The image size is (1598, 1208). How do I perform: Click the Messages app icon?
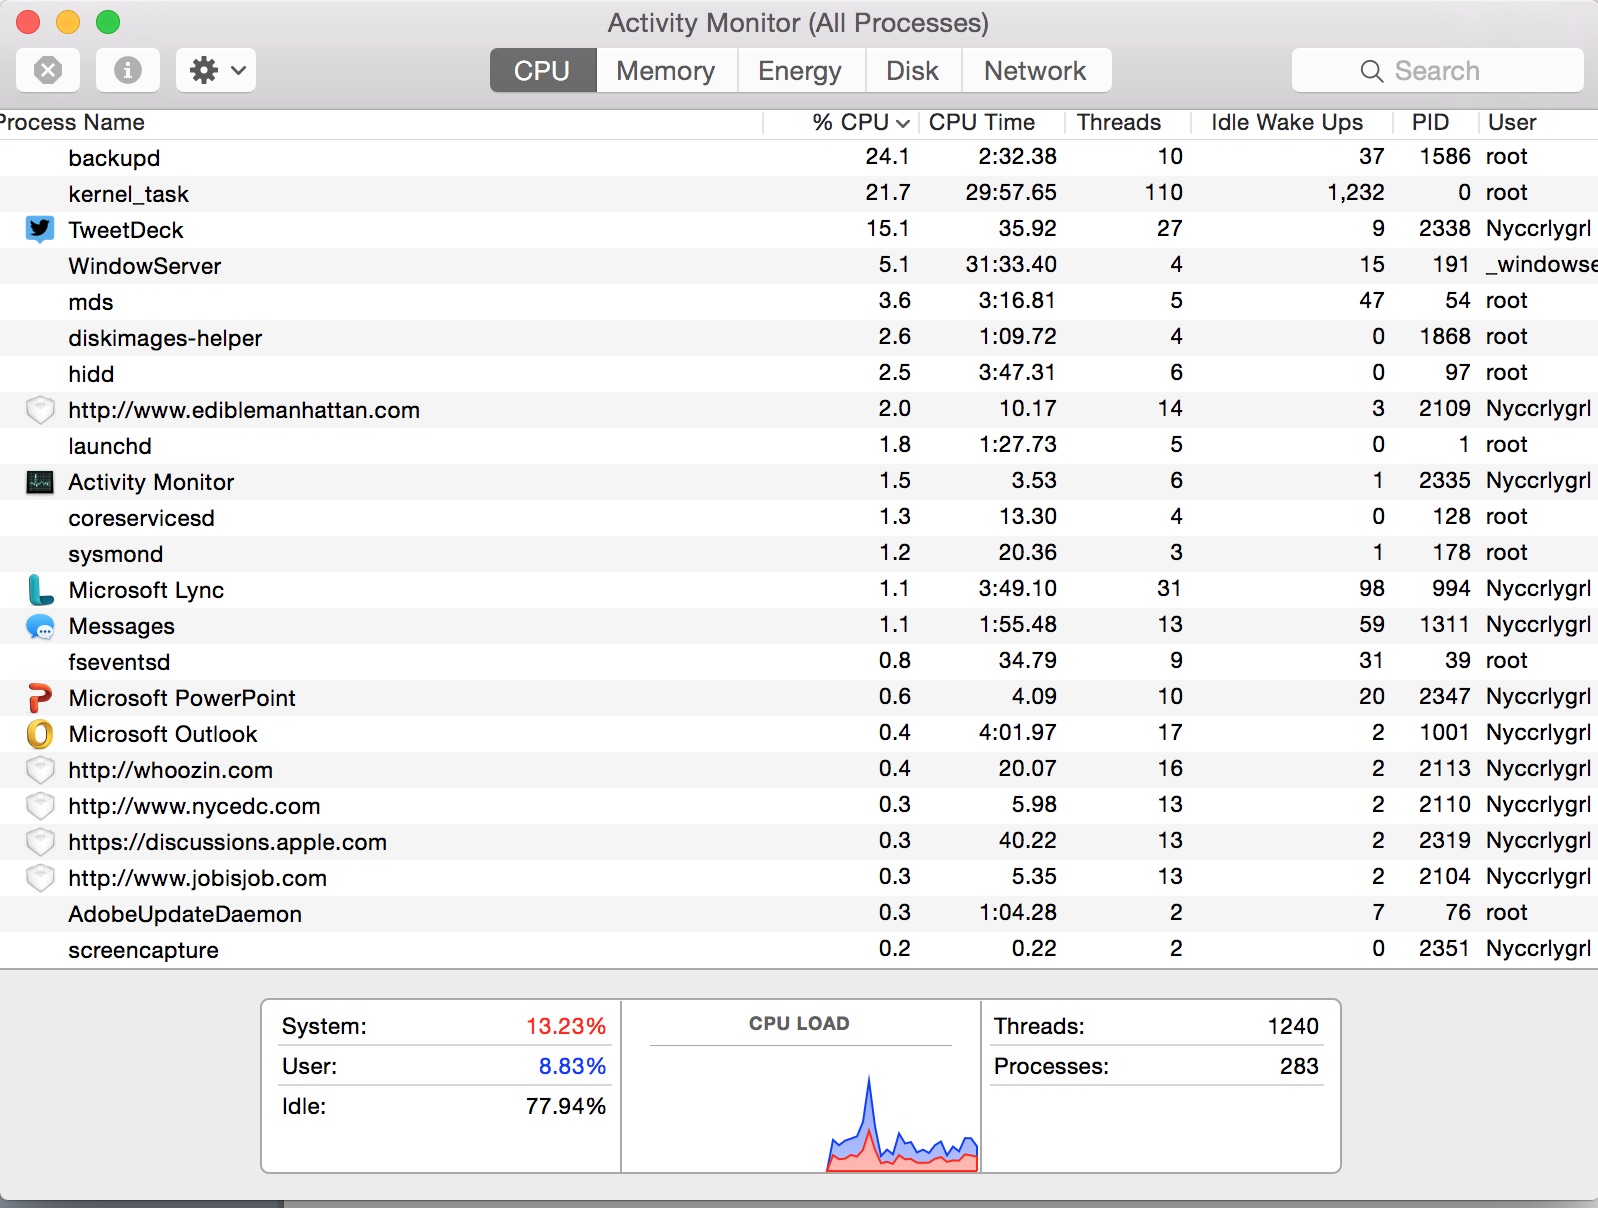coord(40,626)
